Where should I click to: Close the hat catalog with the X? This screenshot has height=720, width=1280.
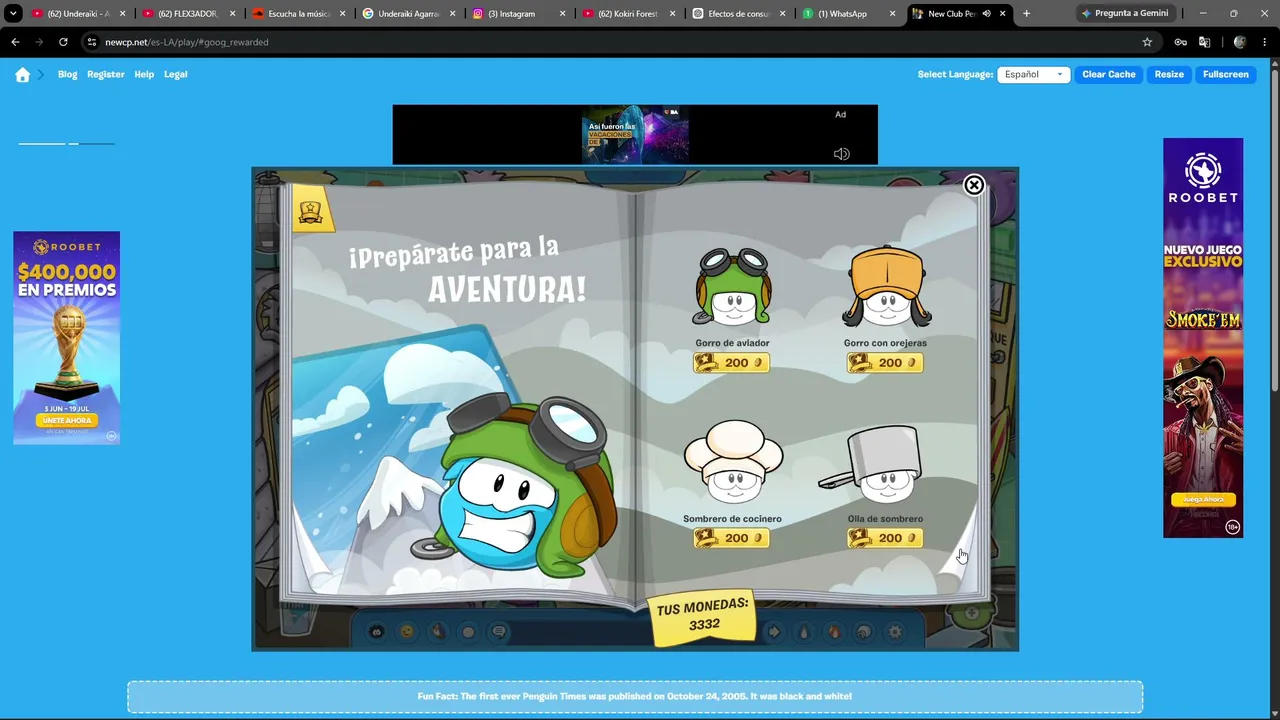(973, 185)
